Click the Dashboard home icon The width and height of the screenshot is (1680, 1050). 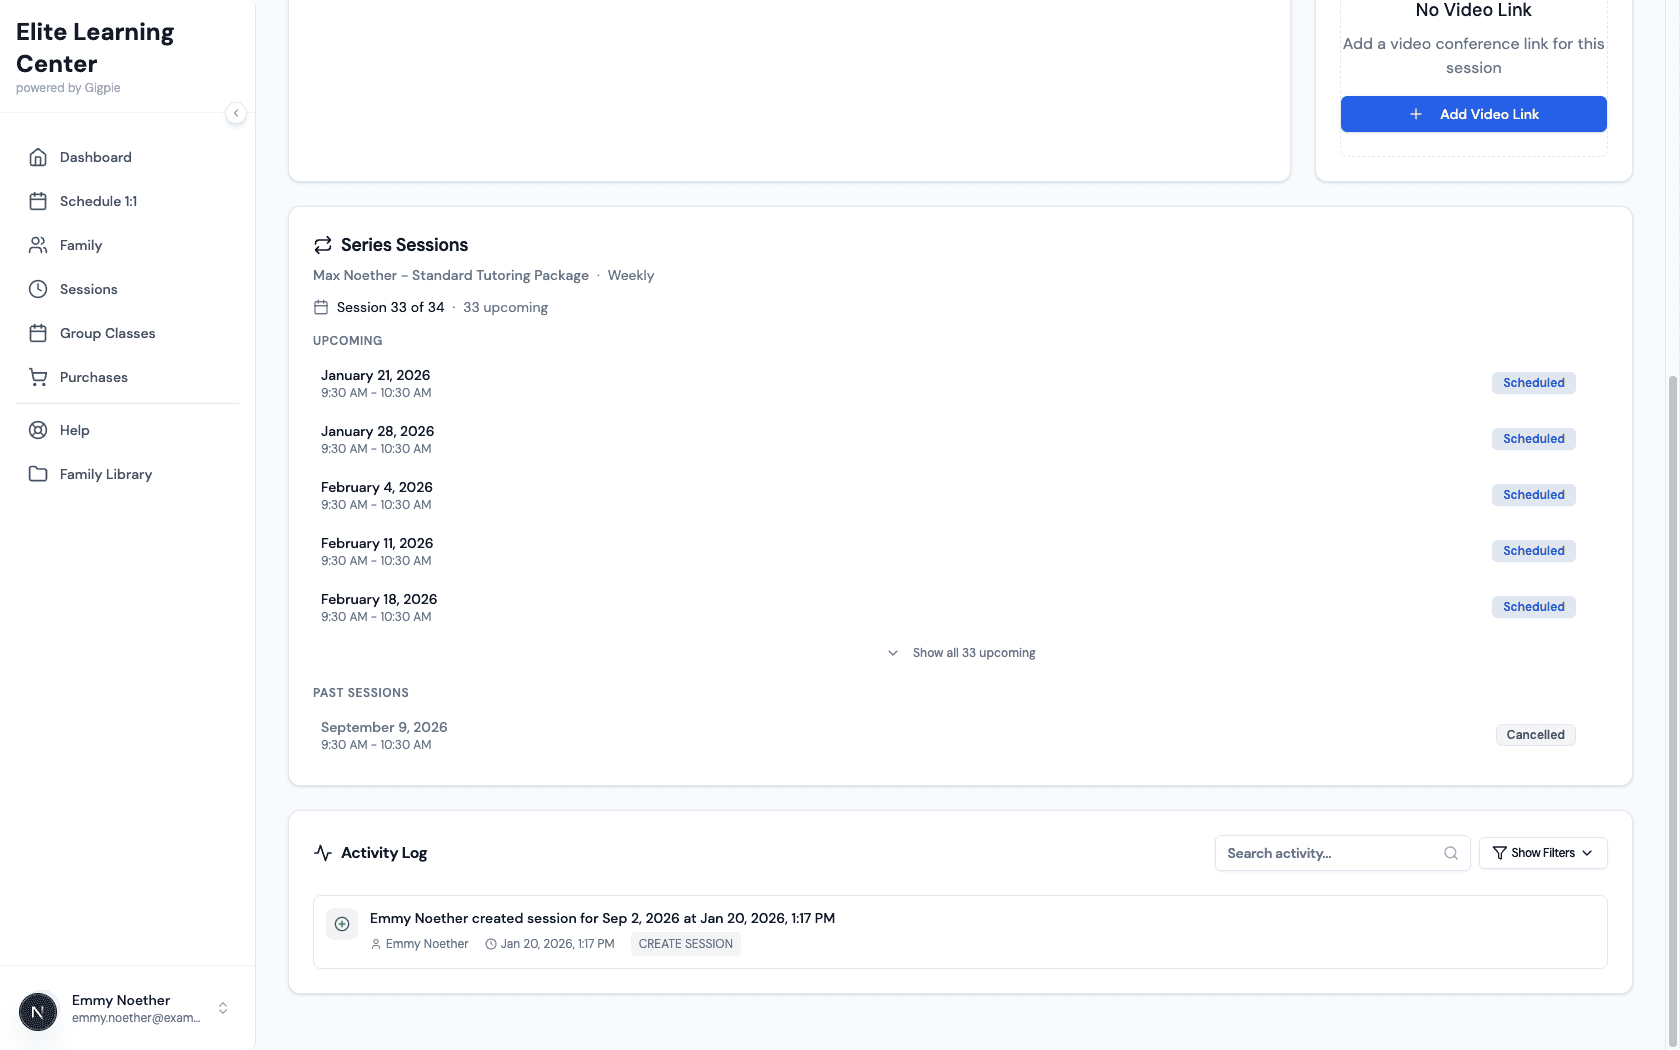38,157
